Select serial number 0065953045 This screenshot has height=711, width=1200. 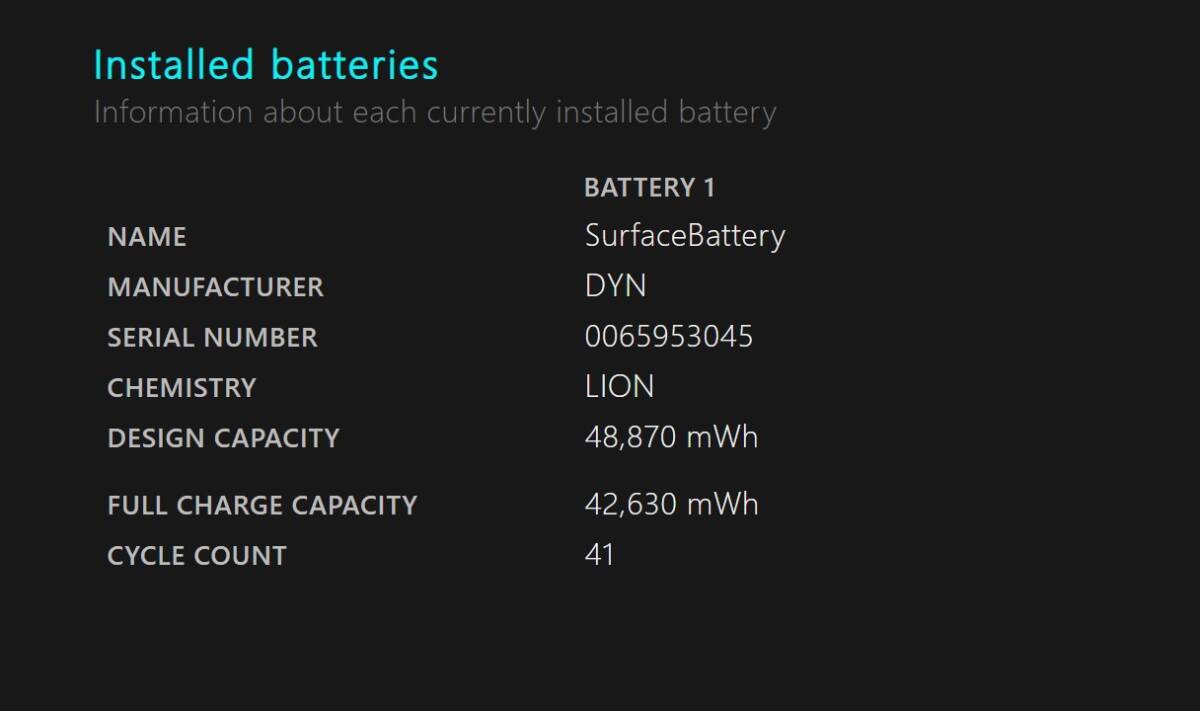pyautogui.click(x=669, y=336)
